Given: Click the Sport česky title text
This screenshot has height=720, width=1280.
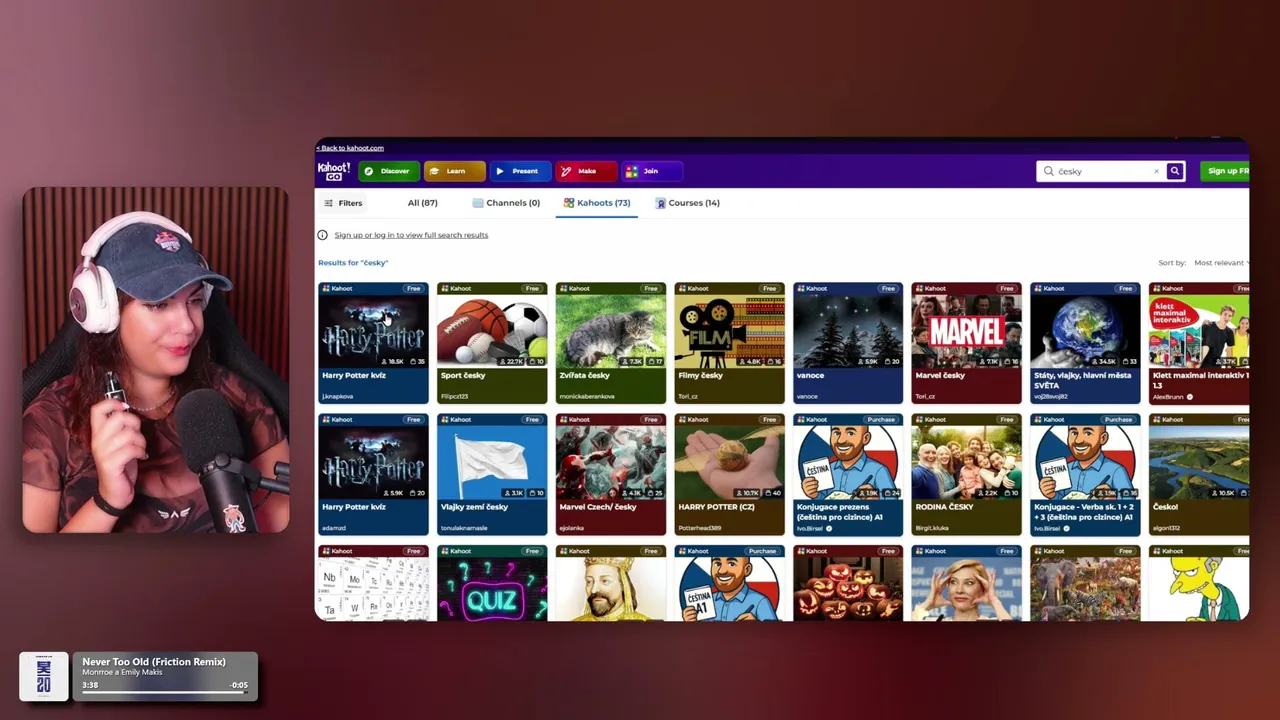Looking at the screenshot, I should (x=463, y=376).
